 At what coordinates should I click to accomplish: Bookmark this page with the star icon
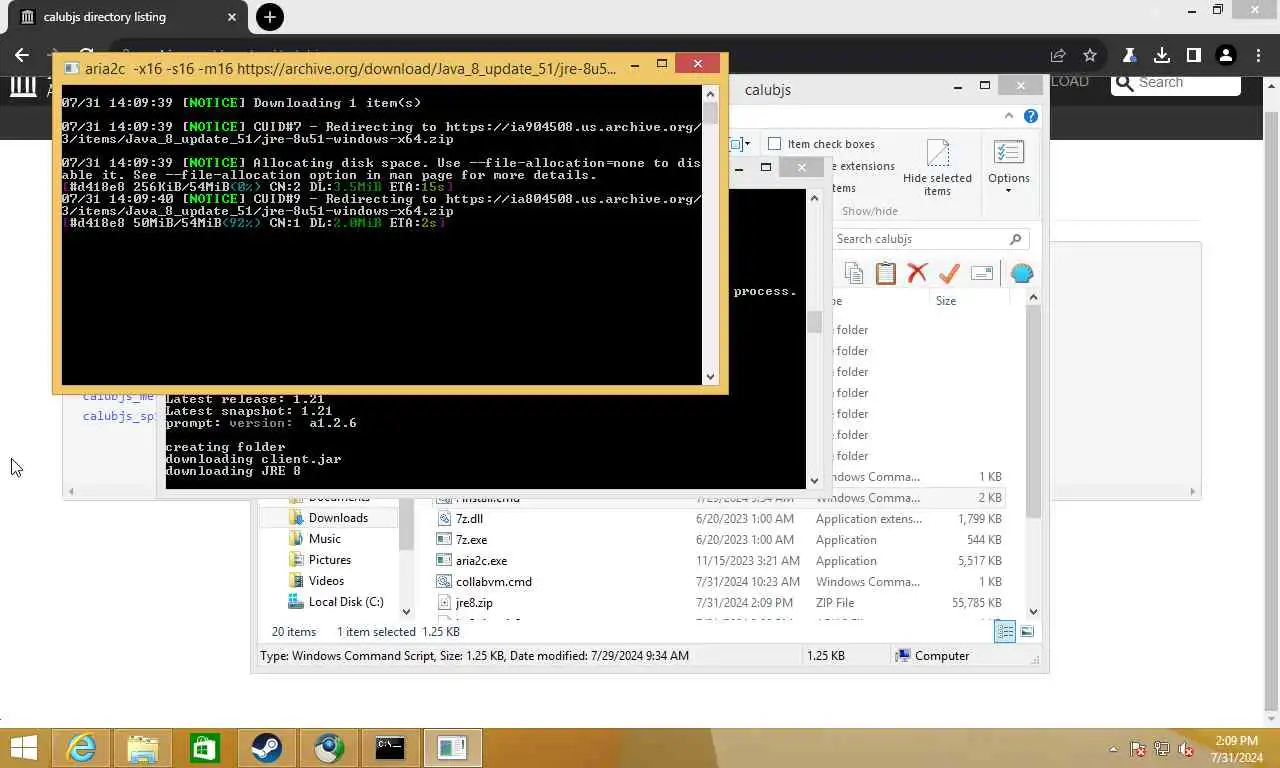click(1090, 55)
